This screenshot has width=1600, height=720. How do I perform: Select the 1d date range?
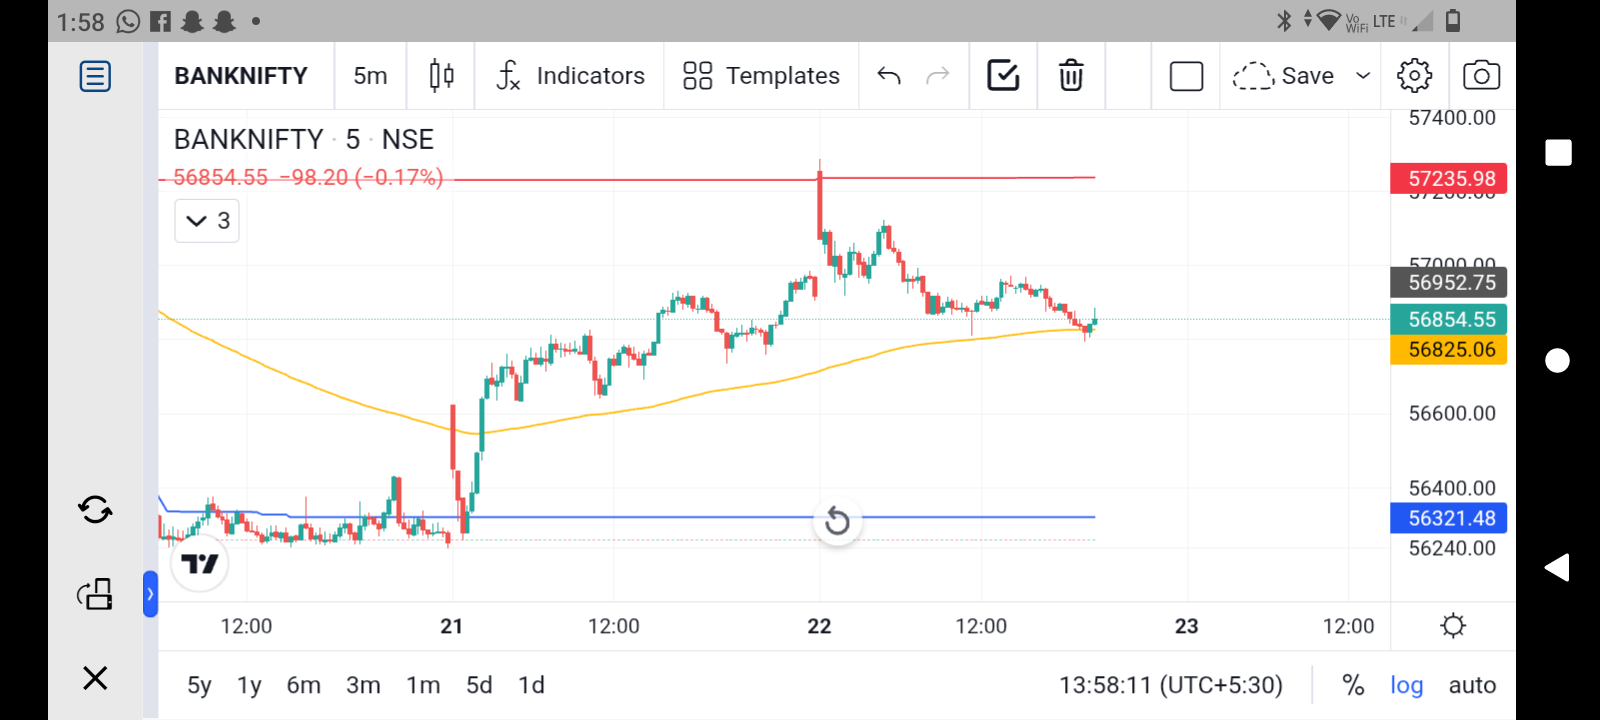pyautogui.click(x=531, y=685)
